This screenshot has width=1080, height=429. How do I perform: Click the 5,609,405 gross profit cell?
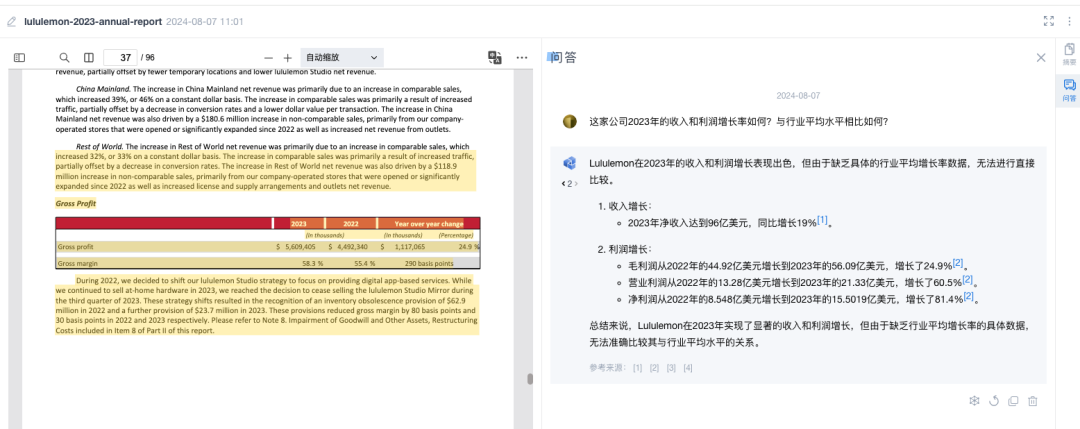300,247
